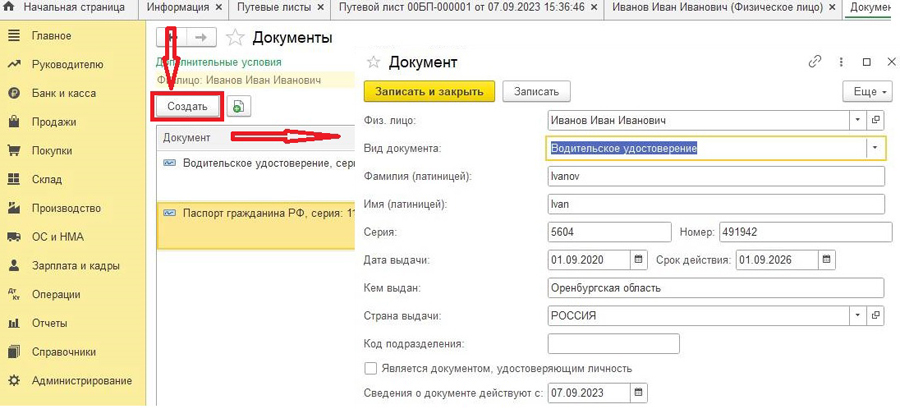Open the Отчеты bar chart icon
The width and height of the screenshot is (900, 409).
pyautogui.click(x=14, y=324)
